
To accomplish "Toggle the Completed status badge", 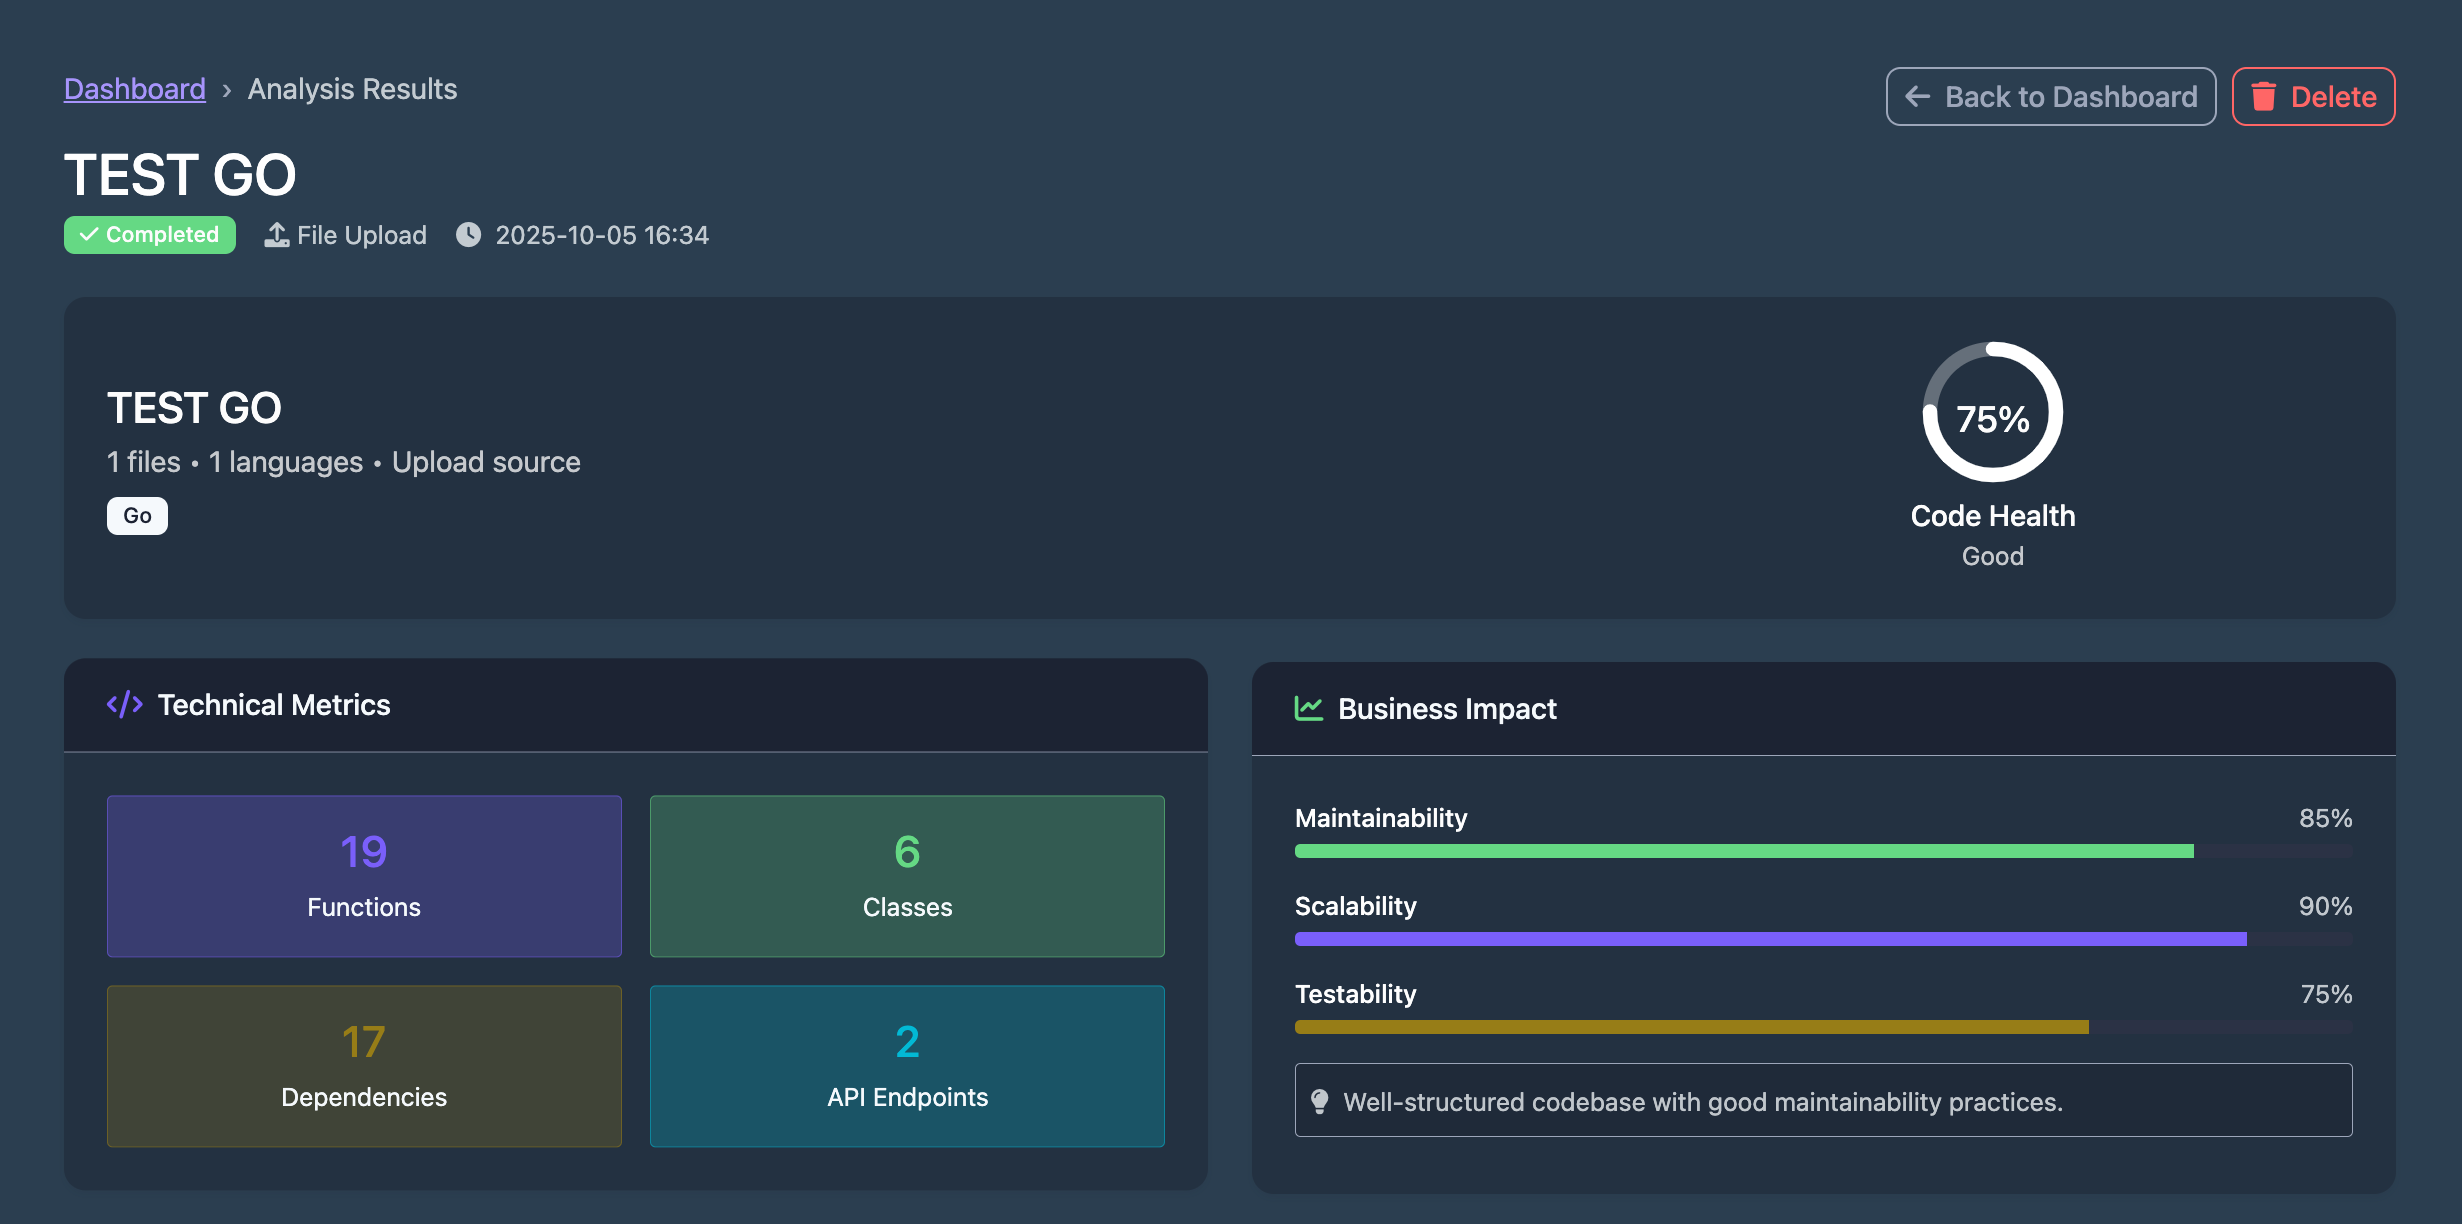I will pos(149,234).
